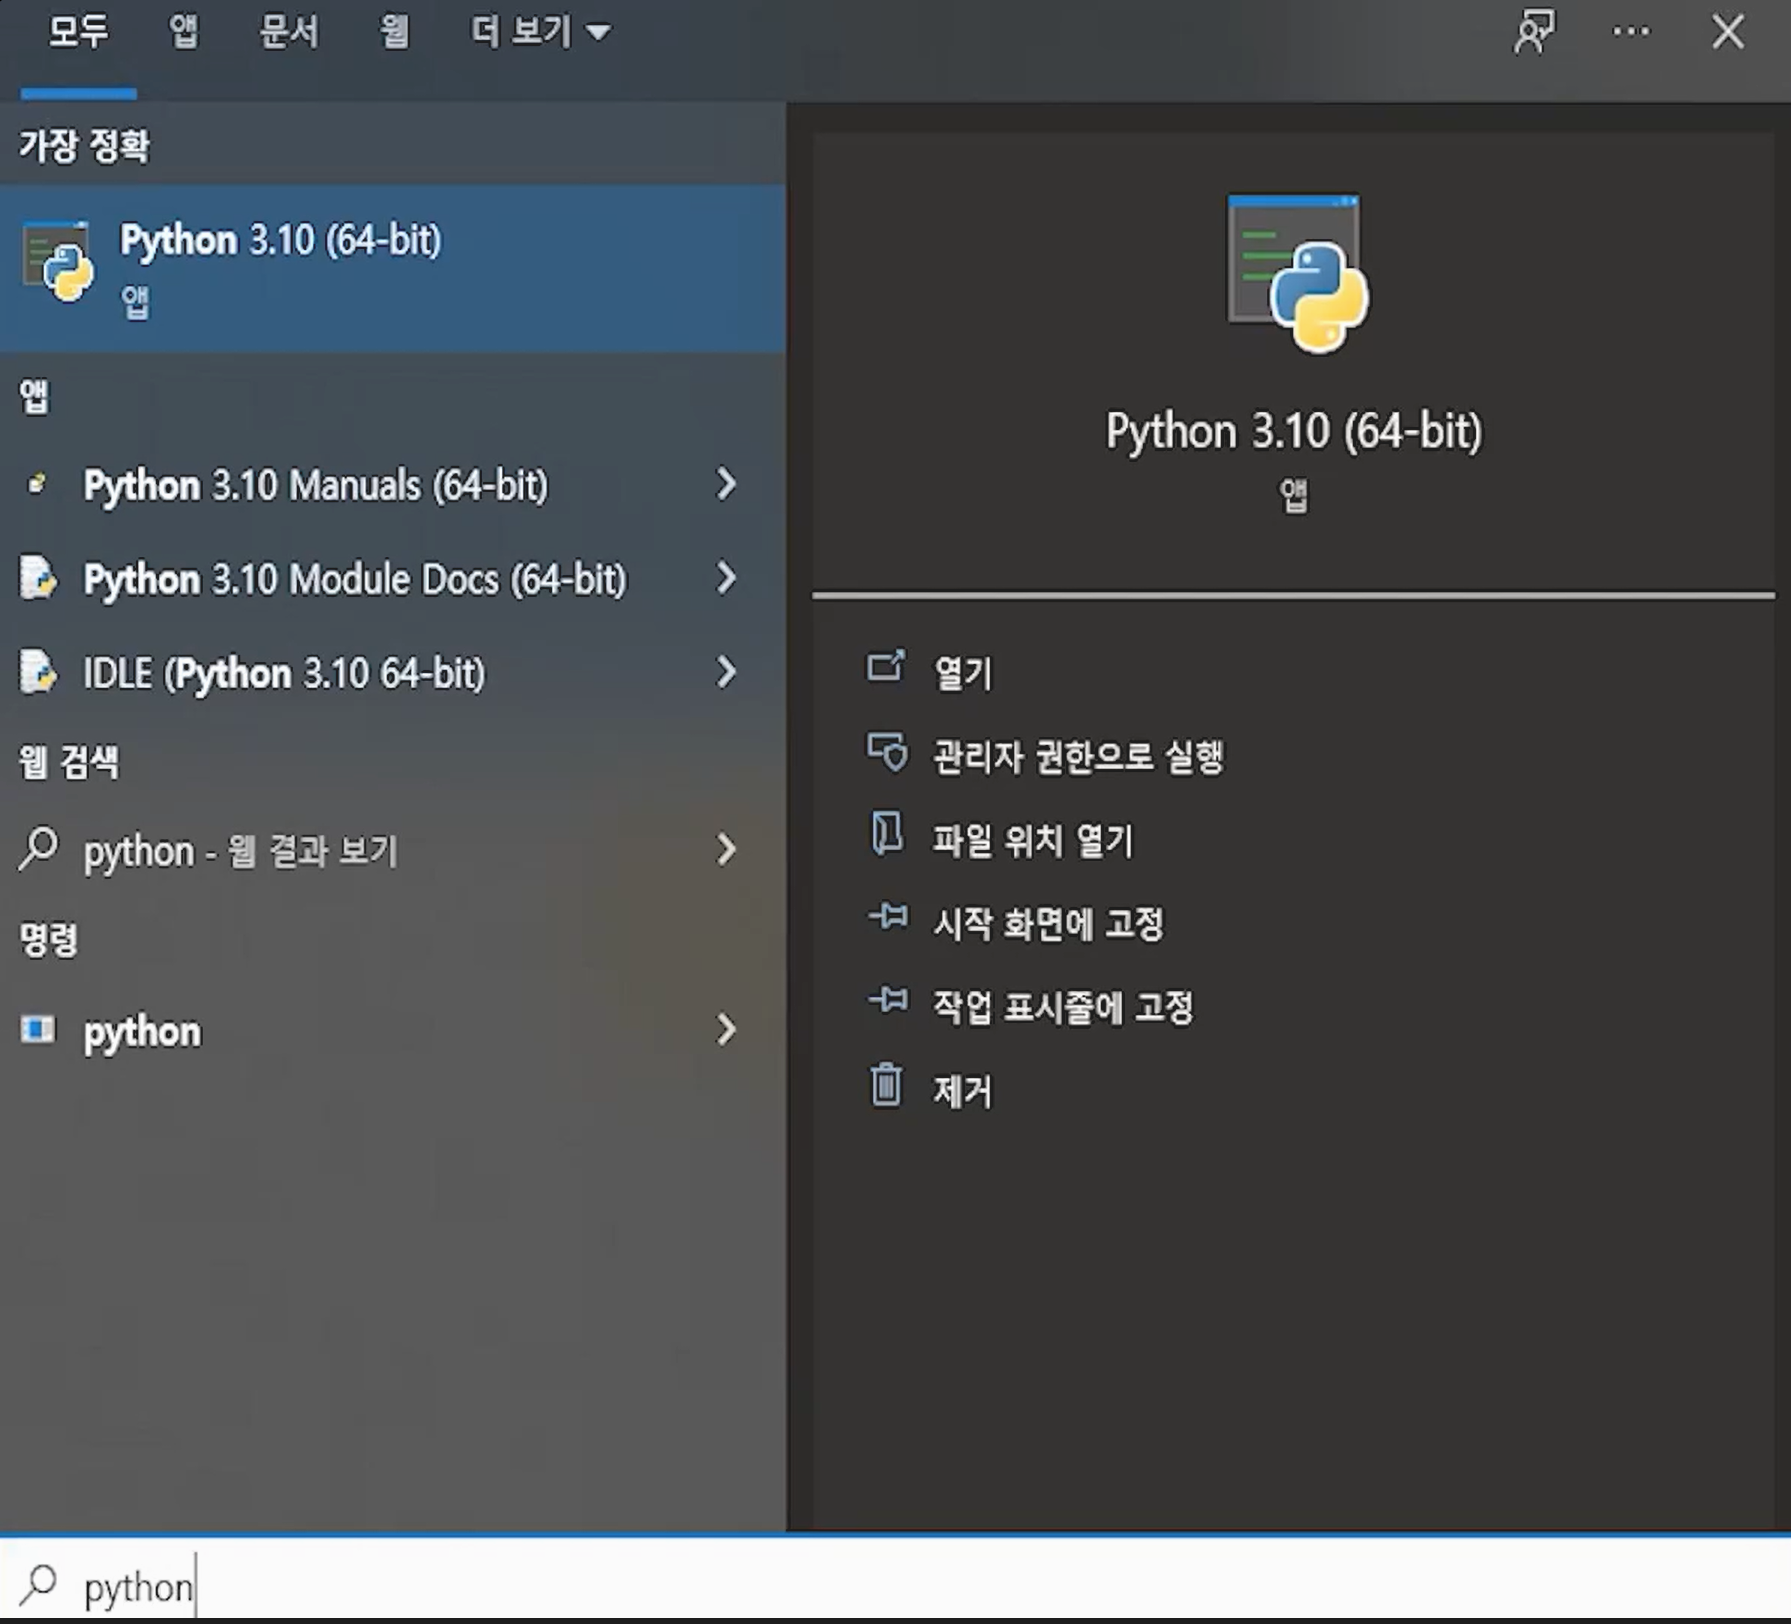Click the pin icon for 시작 화면에 고정

coord(888,916)
